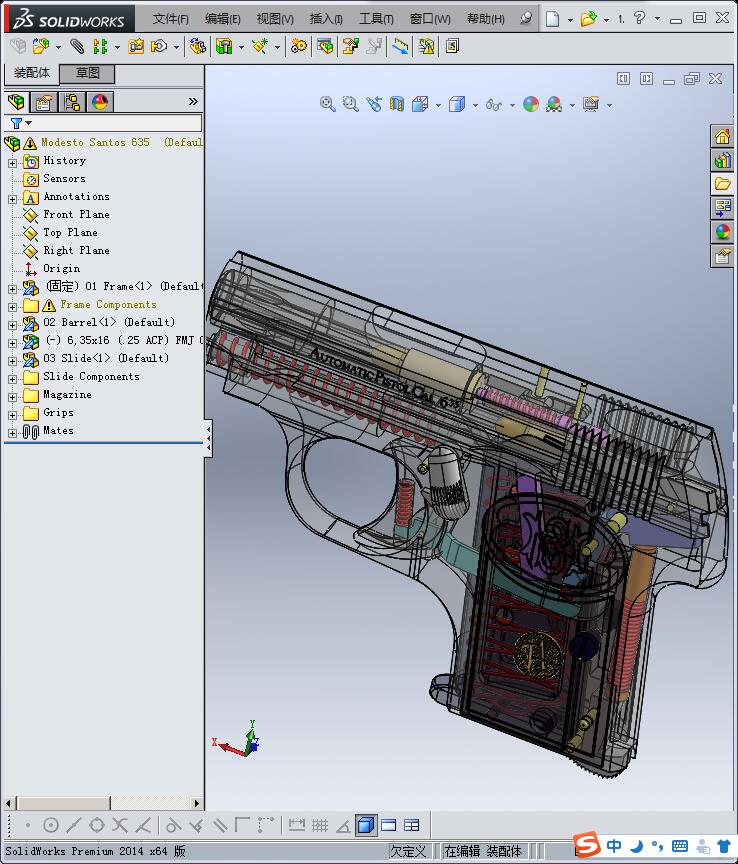Image resolution: width=738 pixels, height=864 pixels.
Task: Click Linear Component Pattern icon
Action: tap(100, 46)
